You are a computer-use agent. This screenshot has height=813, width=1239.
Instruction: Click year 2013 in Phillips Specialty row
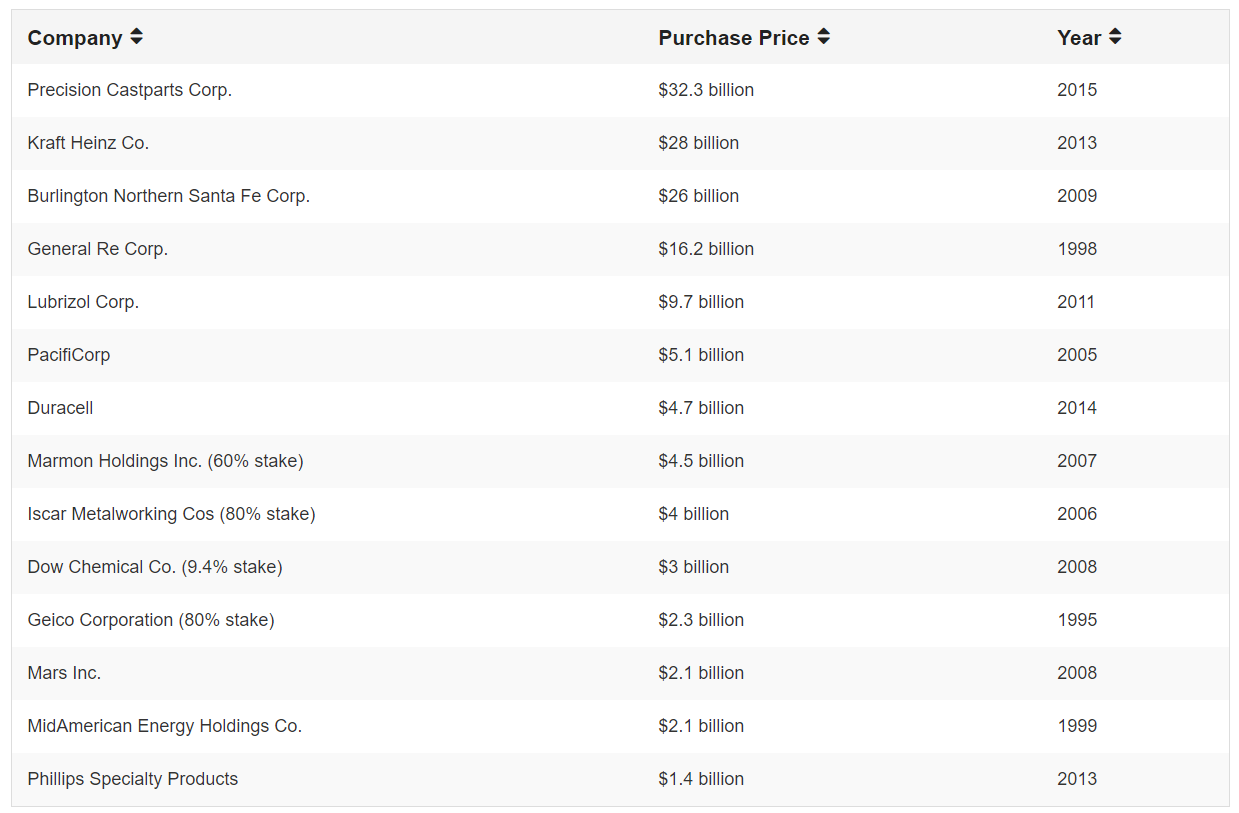pyautogui.click(x=1077, y=779)
